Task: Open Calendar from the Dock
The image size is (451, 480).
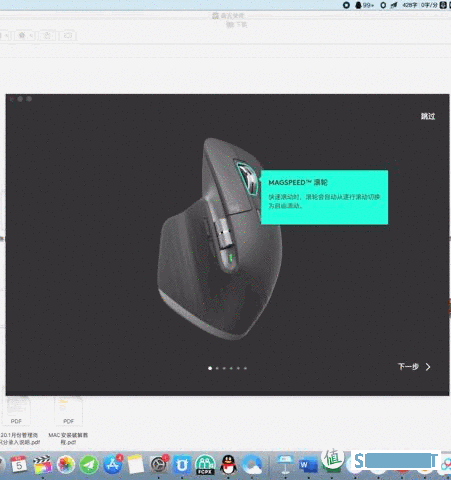Action: (x=19, y=464)
